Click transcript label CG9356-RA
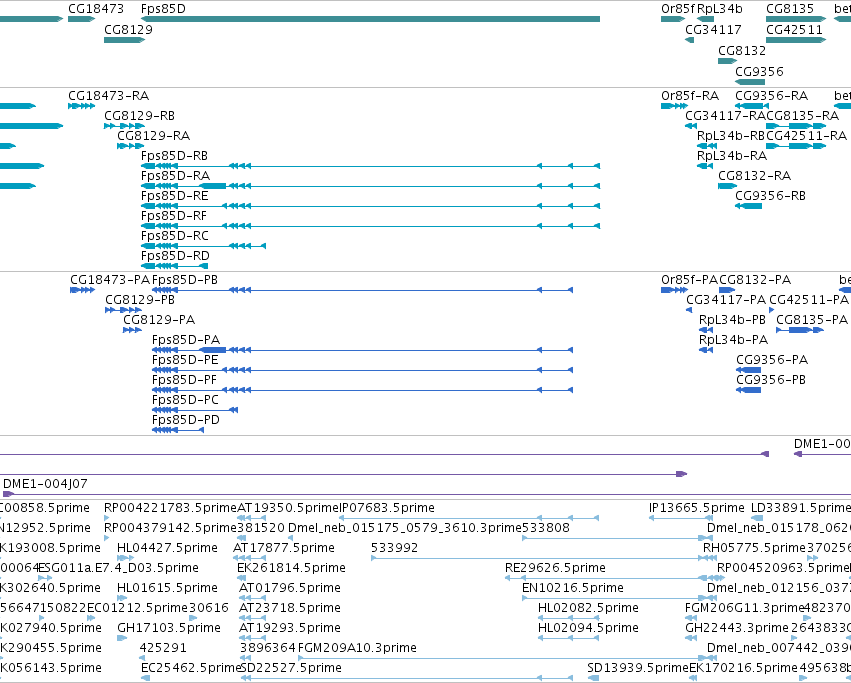The height and width of the screenshot is (683, 851). point(772,96)
